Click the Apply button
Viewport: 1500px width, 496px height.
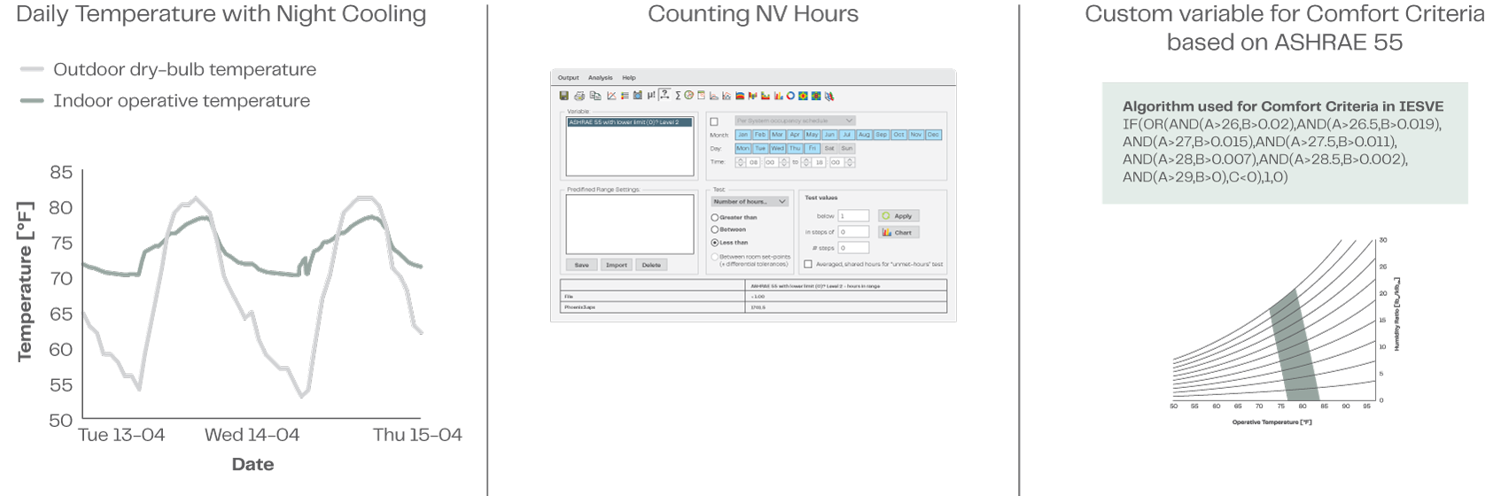point(898,215)
